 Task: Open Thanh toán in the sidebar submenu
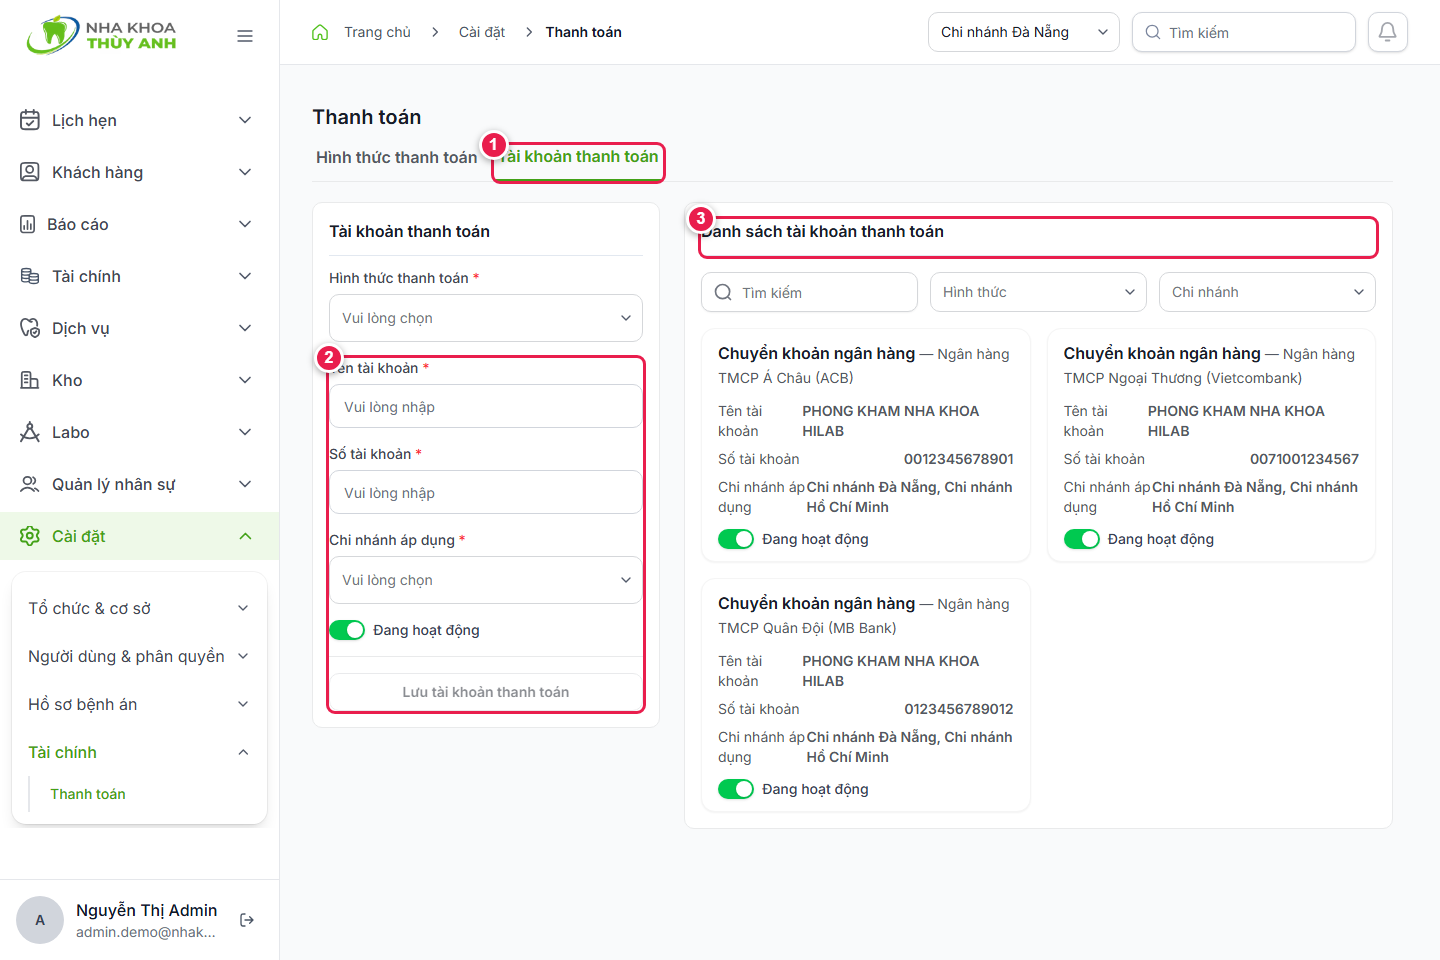point(88,794)
